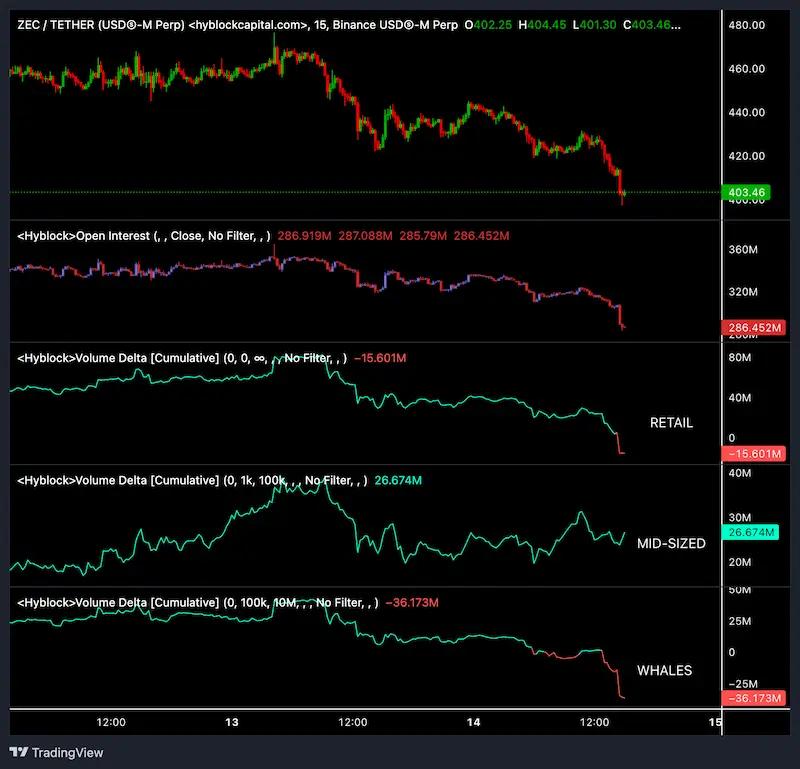Select date 14 on the time axis
This screenshot has width=800, height=769.
474,722
